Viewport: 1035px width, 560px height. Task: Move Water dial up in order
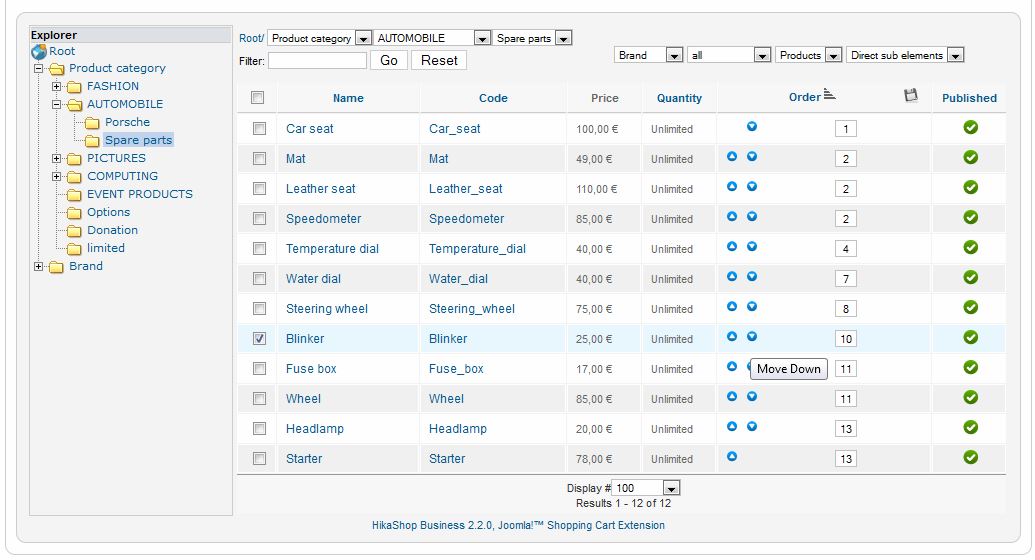(732, 276)
